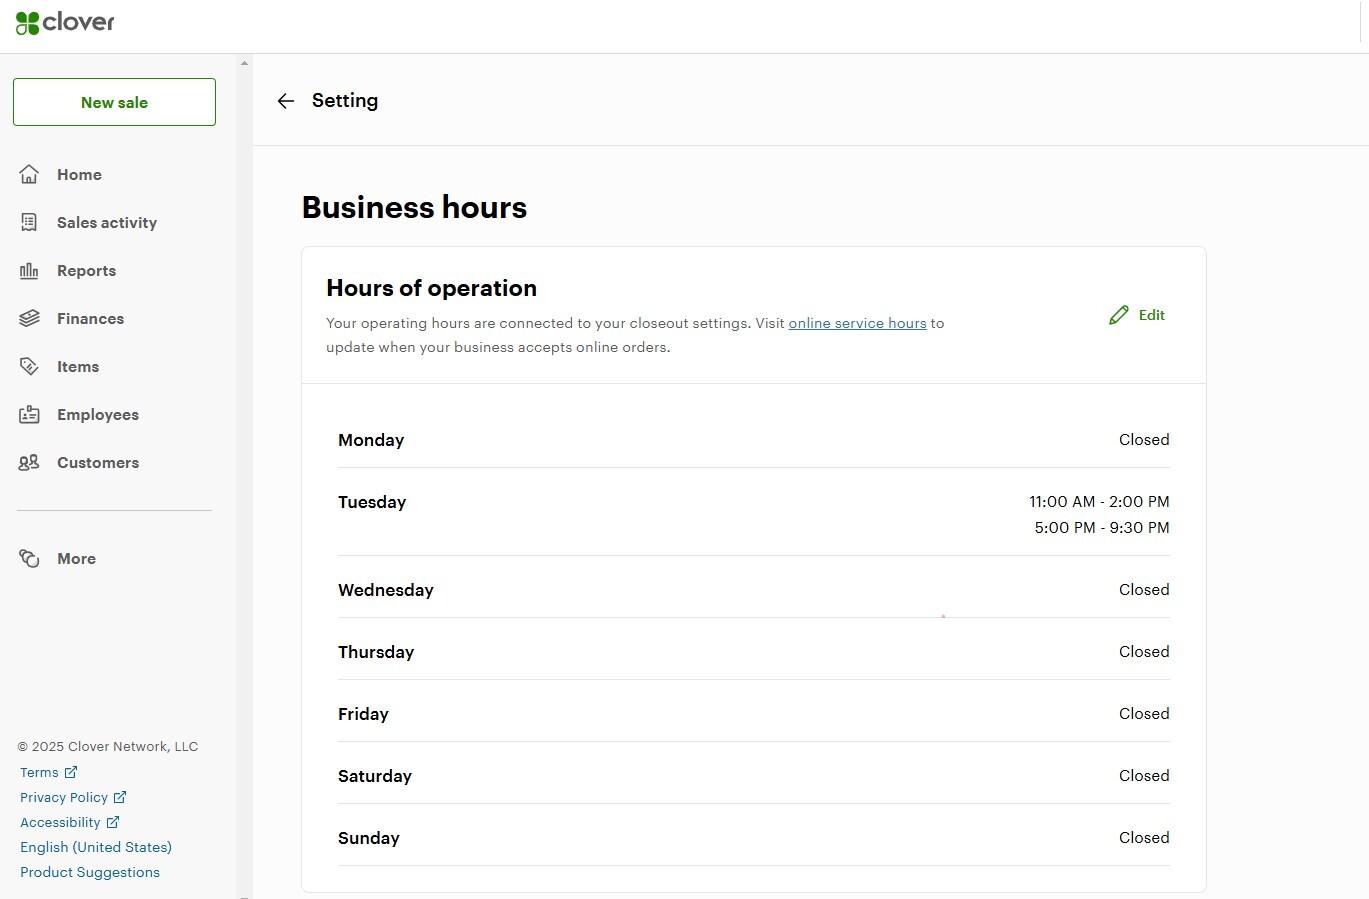Click the Items tag icon
This screenshot has height=899, width=1369.
pyautogui.click(x=29, y=367)
